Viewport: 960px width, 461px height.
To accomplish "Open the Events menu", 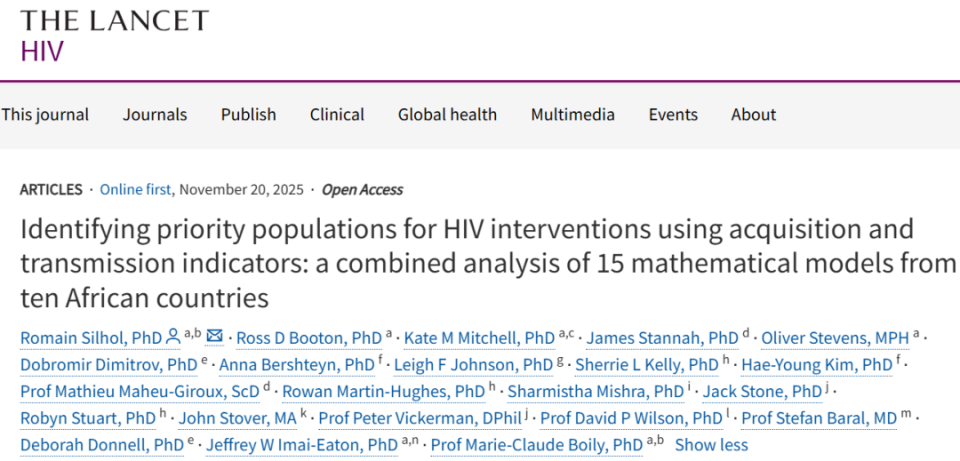I will [x=673, y=114].
